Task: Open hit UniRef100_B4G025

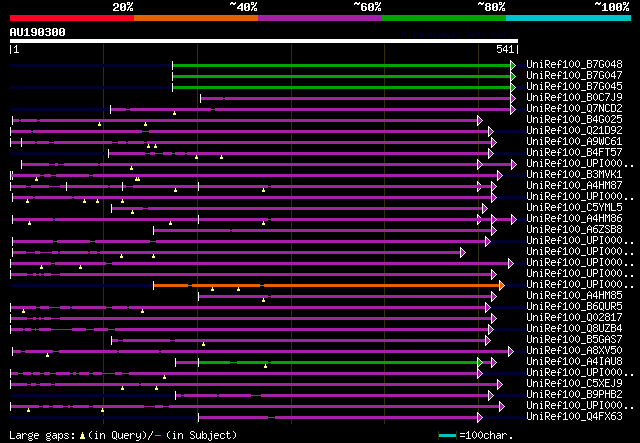Action: click(x=574, y=120)
